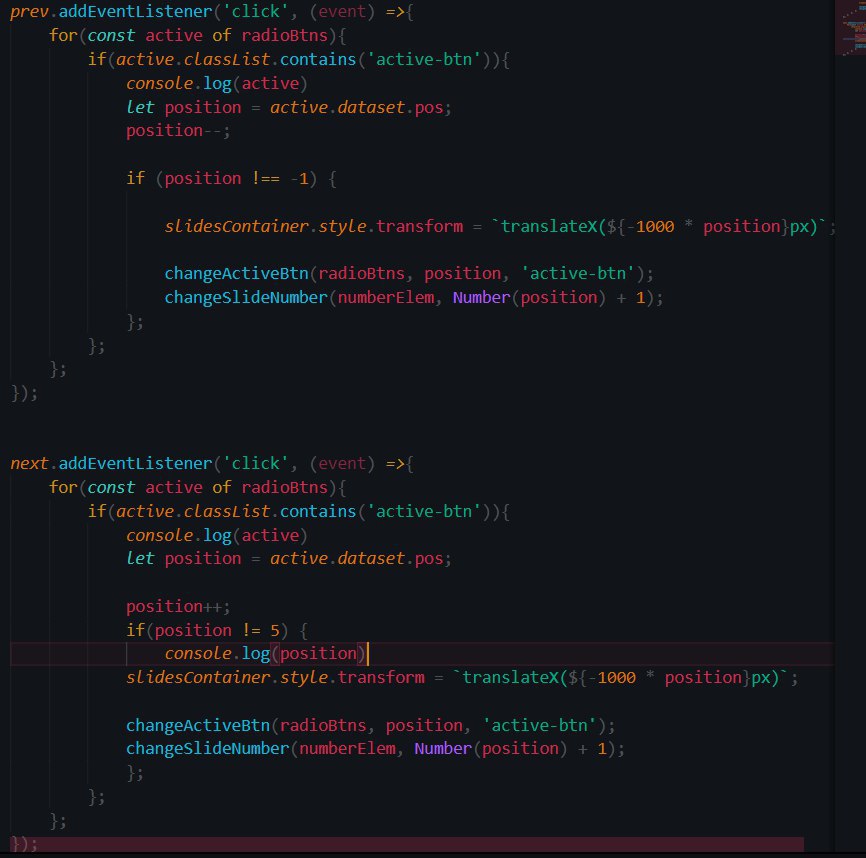
Task: Click 'slidesContainer' inside the next handler
Action: pyautogui.click(x=198, y=677)
